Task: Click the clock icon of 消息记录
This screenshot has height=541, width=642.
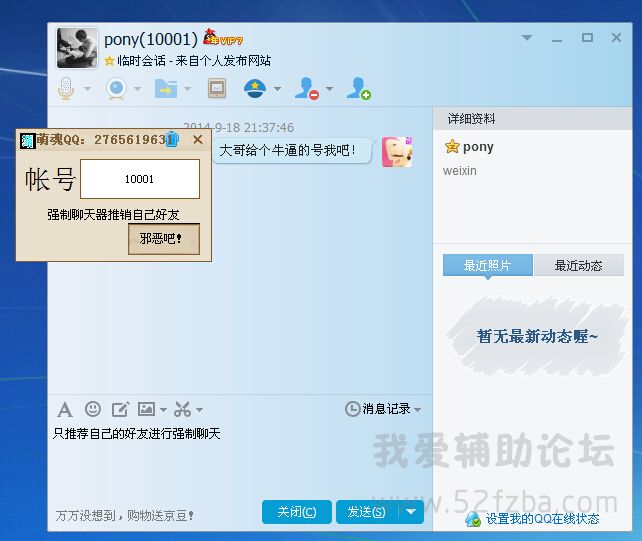Action: (352, 409)
